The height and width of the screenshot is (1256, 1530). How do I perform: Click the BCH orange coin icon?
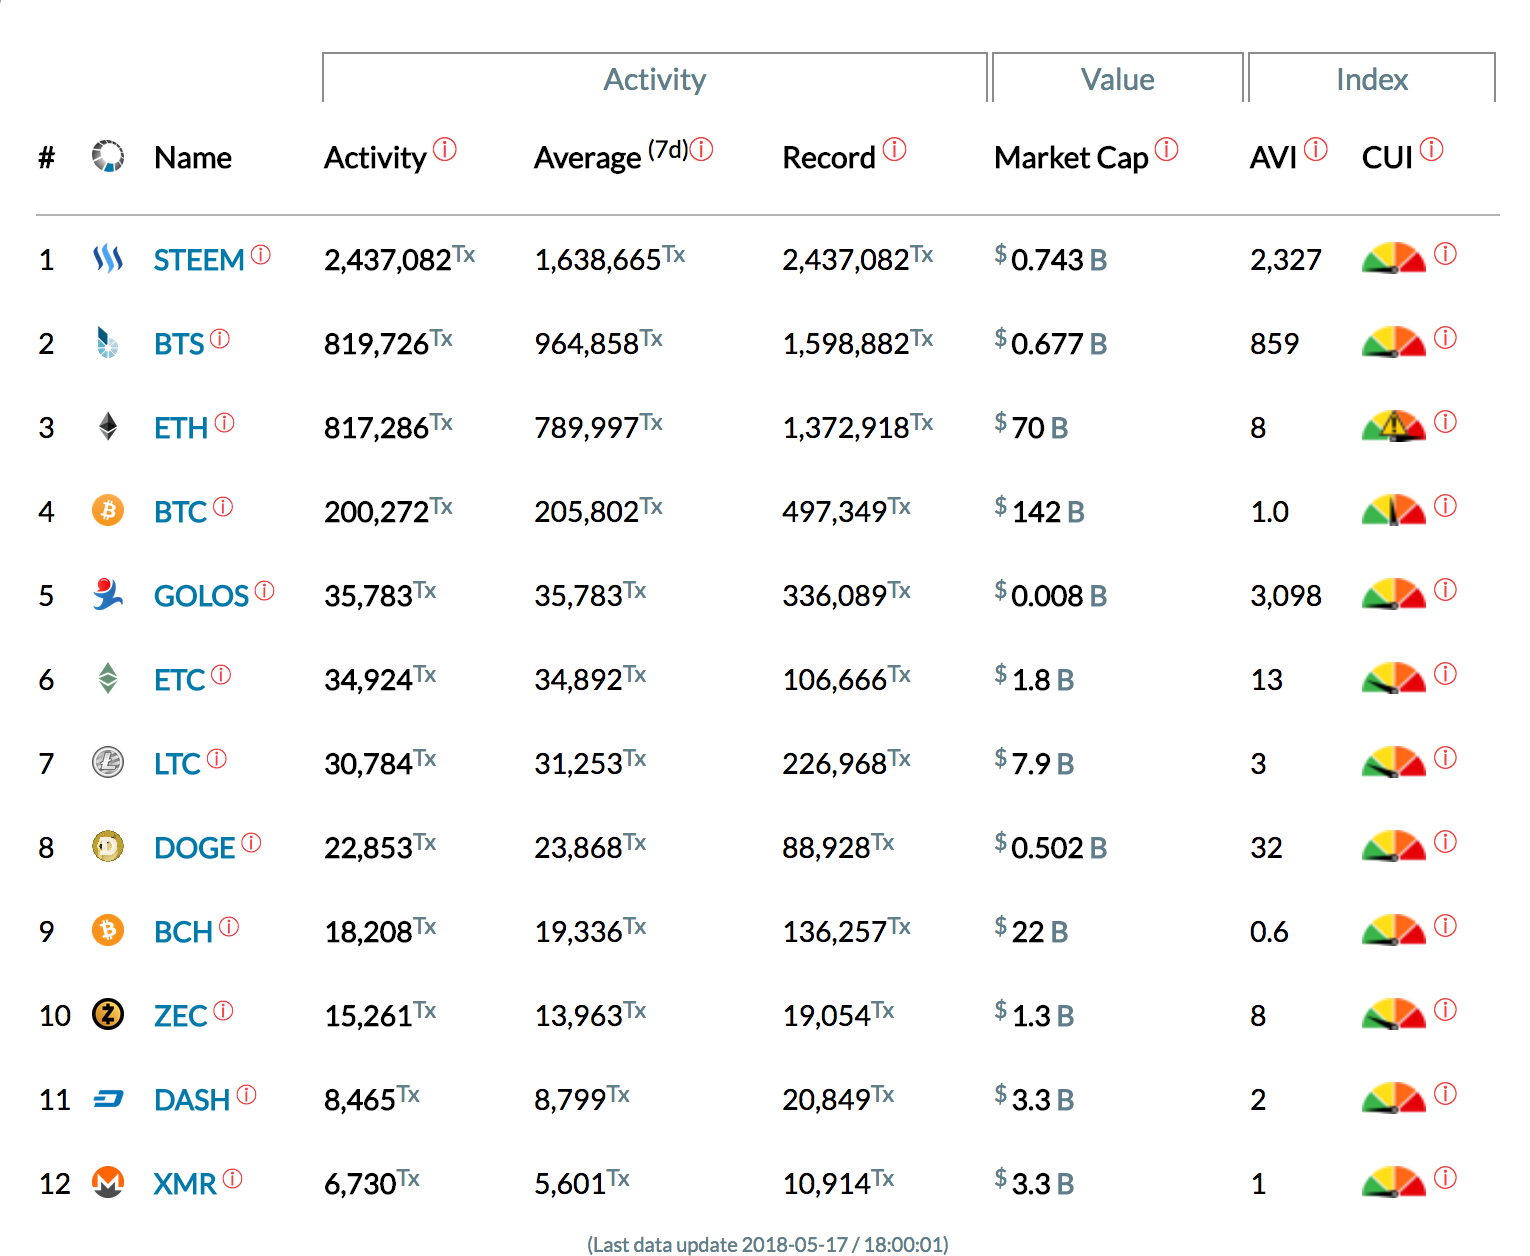108,931
